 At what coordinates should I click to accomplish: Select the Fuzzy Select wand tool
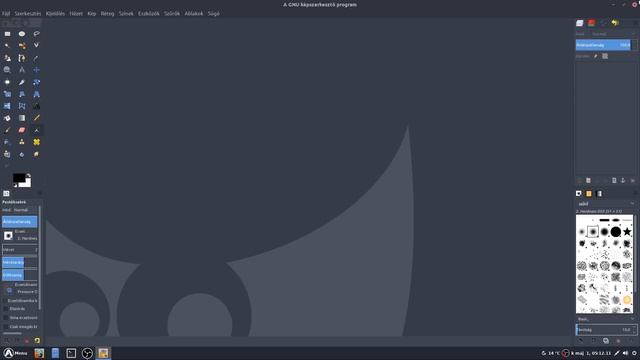(x=7, y=46)
